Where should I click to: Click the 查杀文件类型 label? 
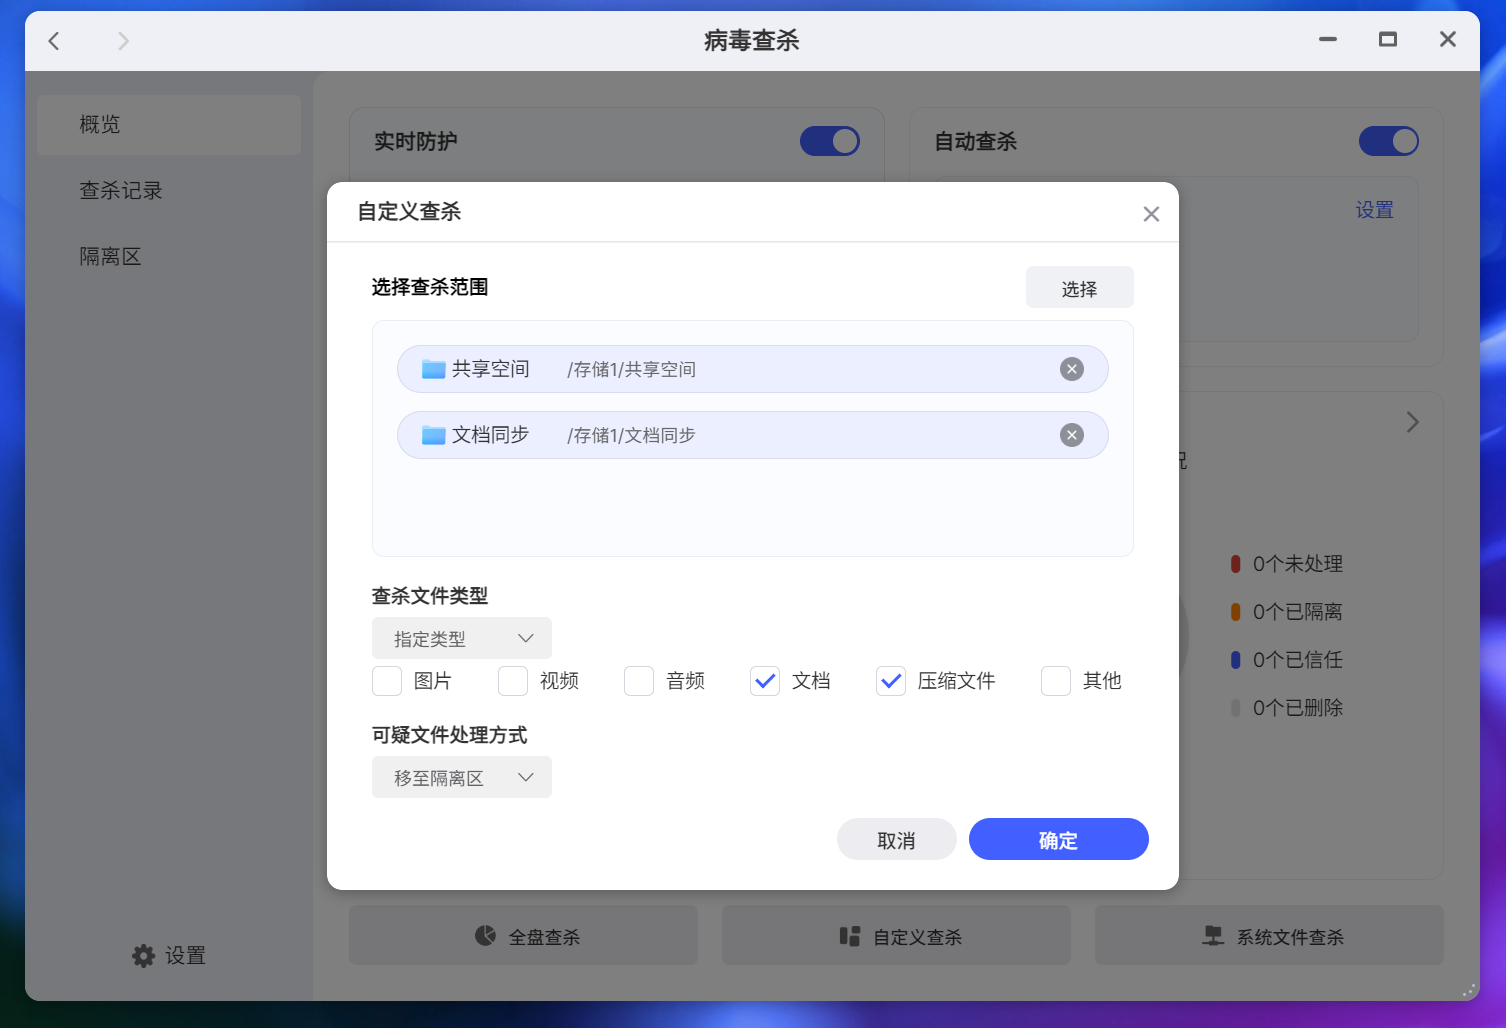(430, 596)
